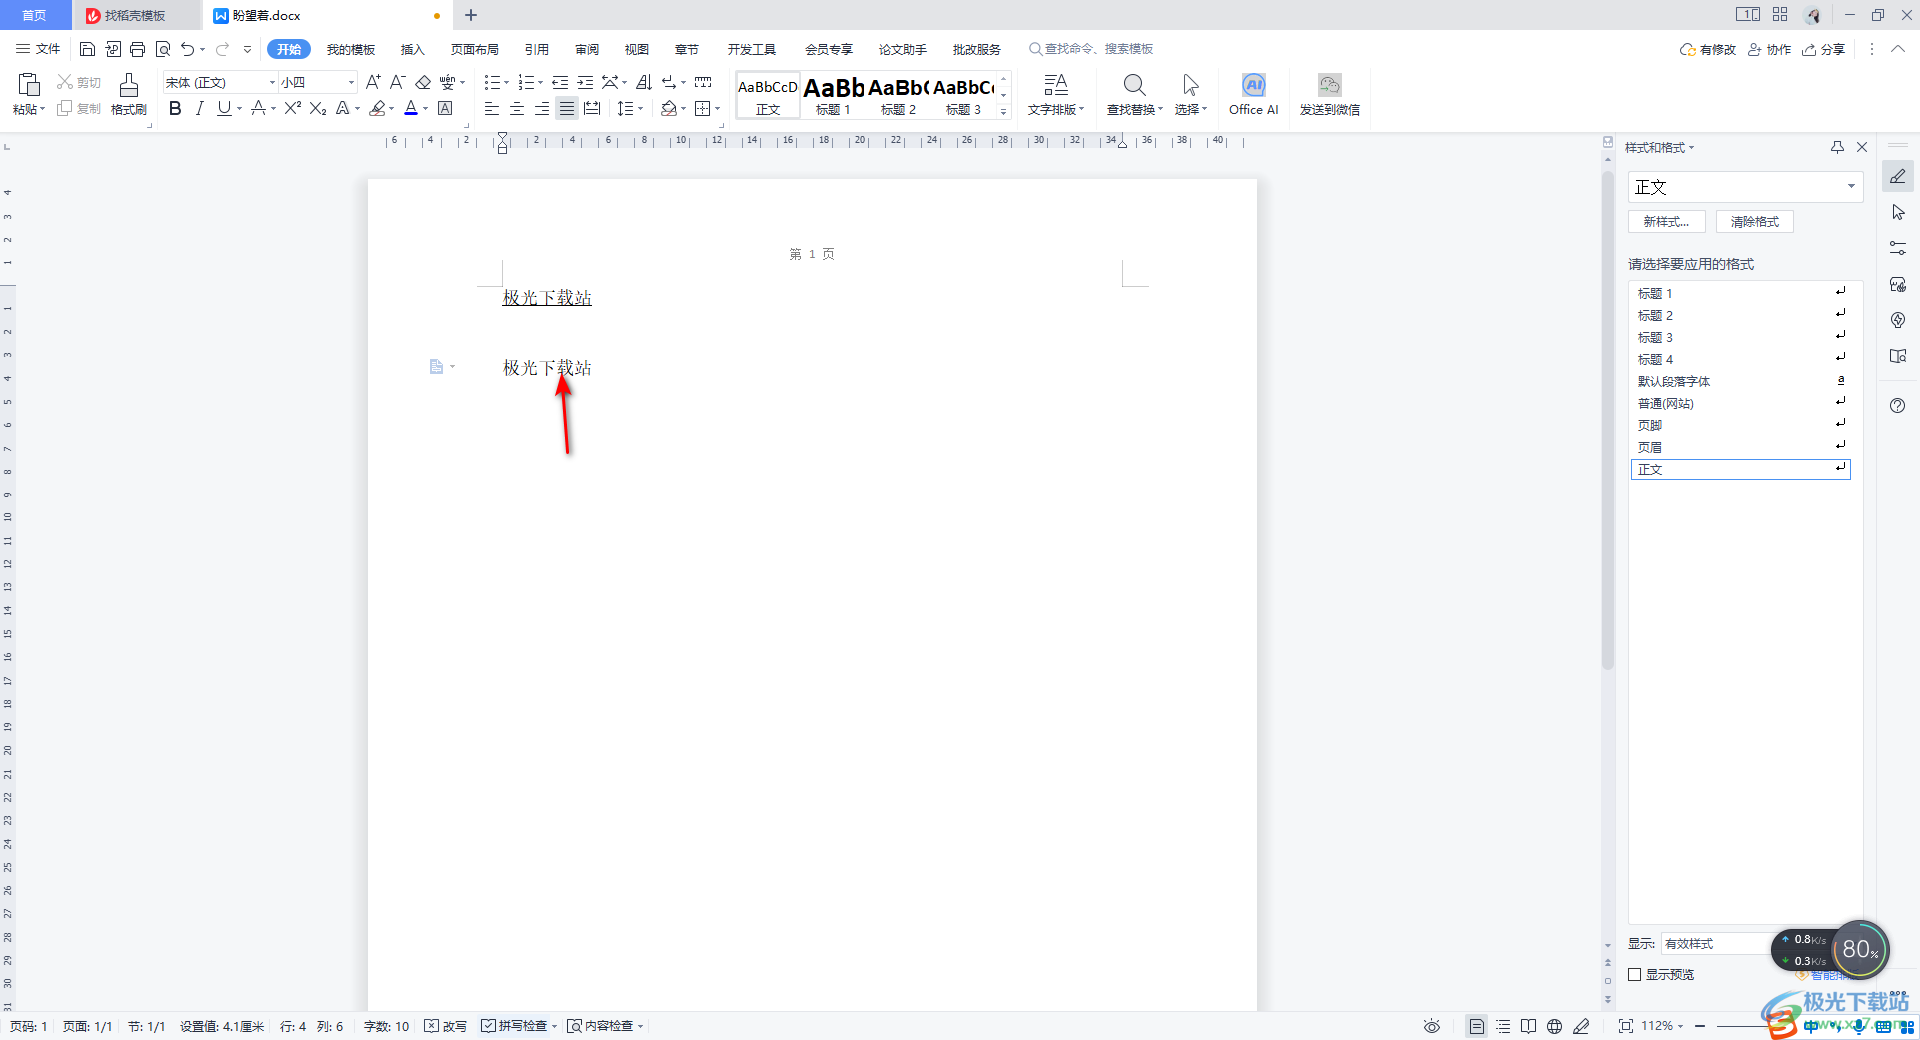Click the Print icon in quick access toolbar
The height and width of the screenshot is (1040, 1920).
click(x=138, y=49)
